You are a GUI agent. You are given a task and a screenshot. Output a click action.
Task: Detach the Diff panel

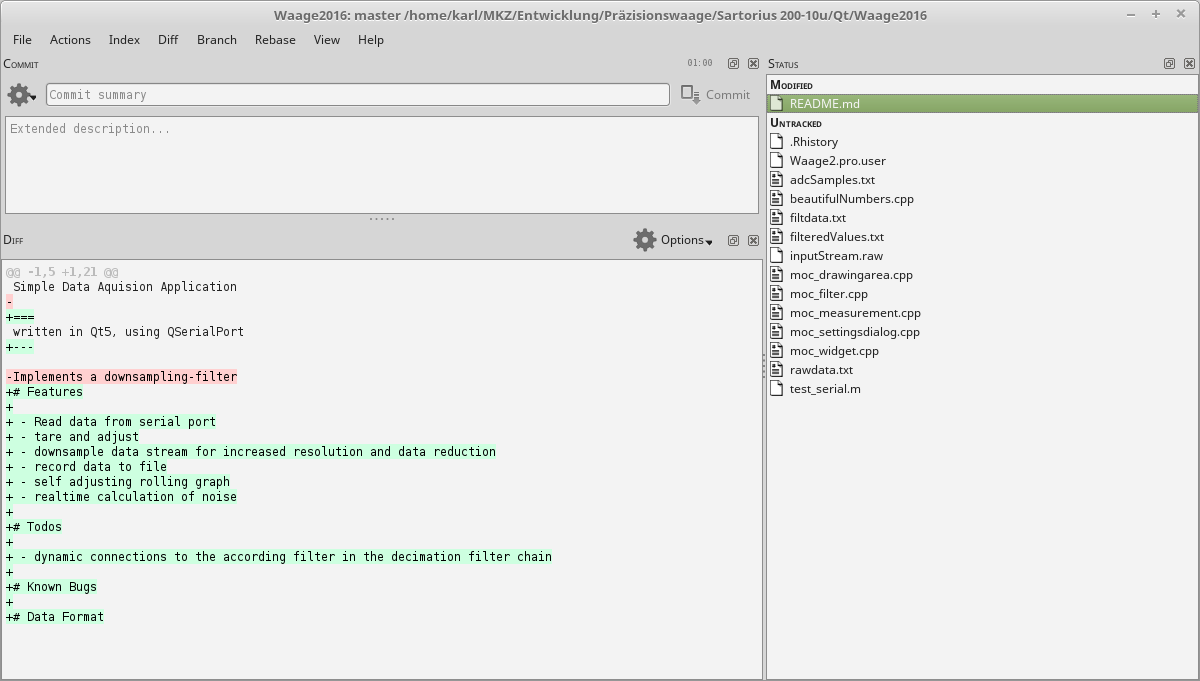pyautogui.click(x=733, y=240)
